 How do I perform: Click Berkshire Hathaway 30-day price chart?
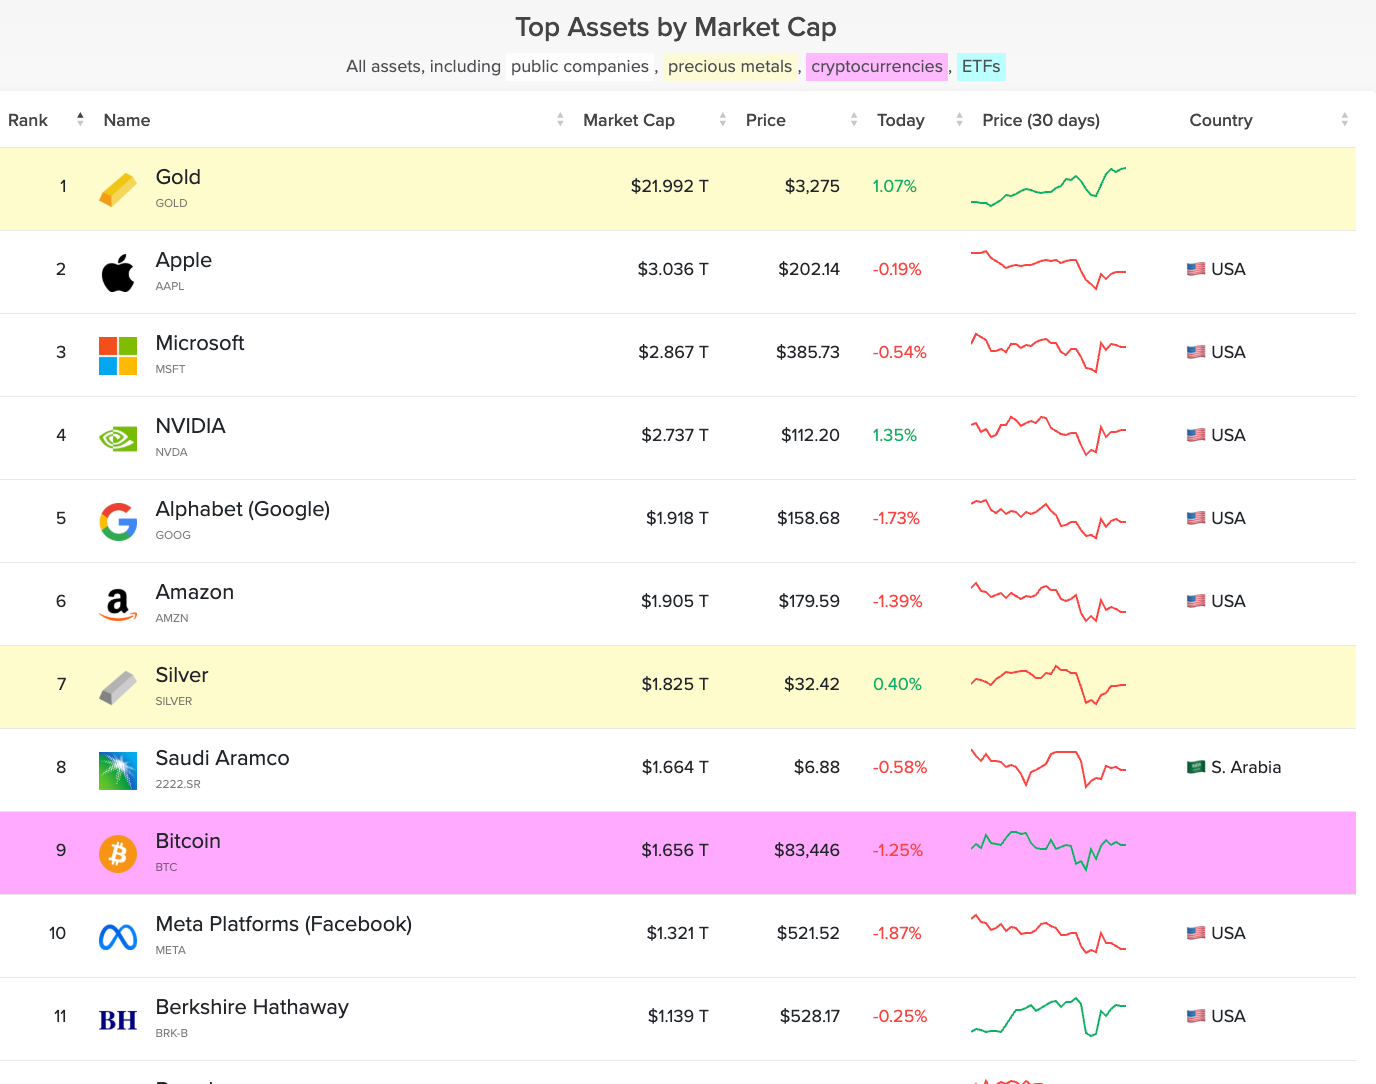(1048, 1016)
